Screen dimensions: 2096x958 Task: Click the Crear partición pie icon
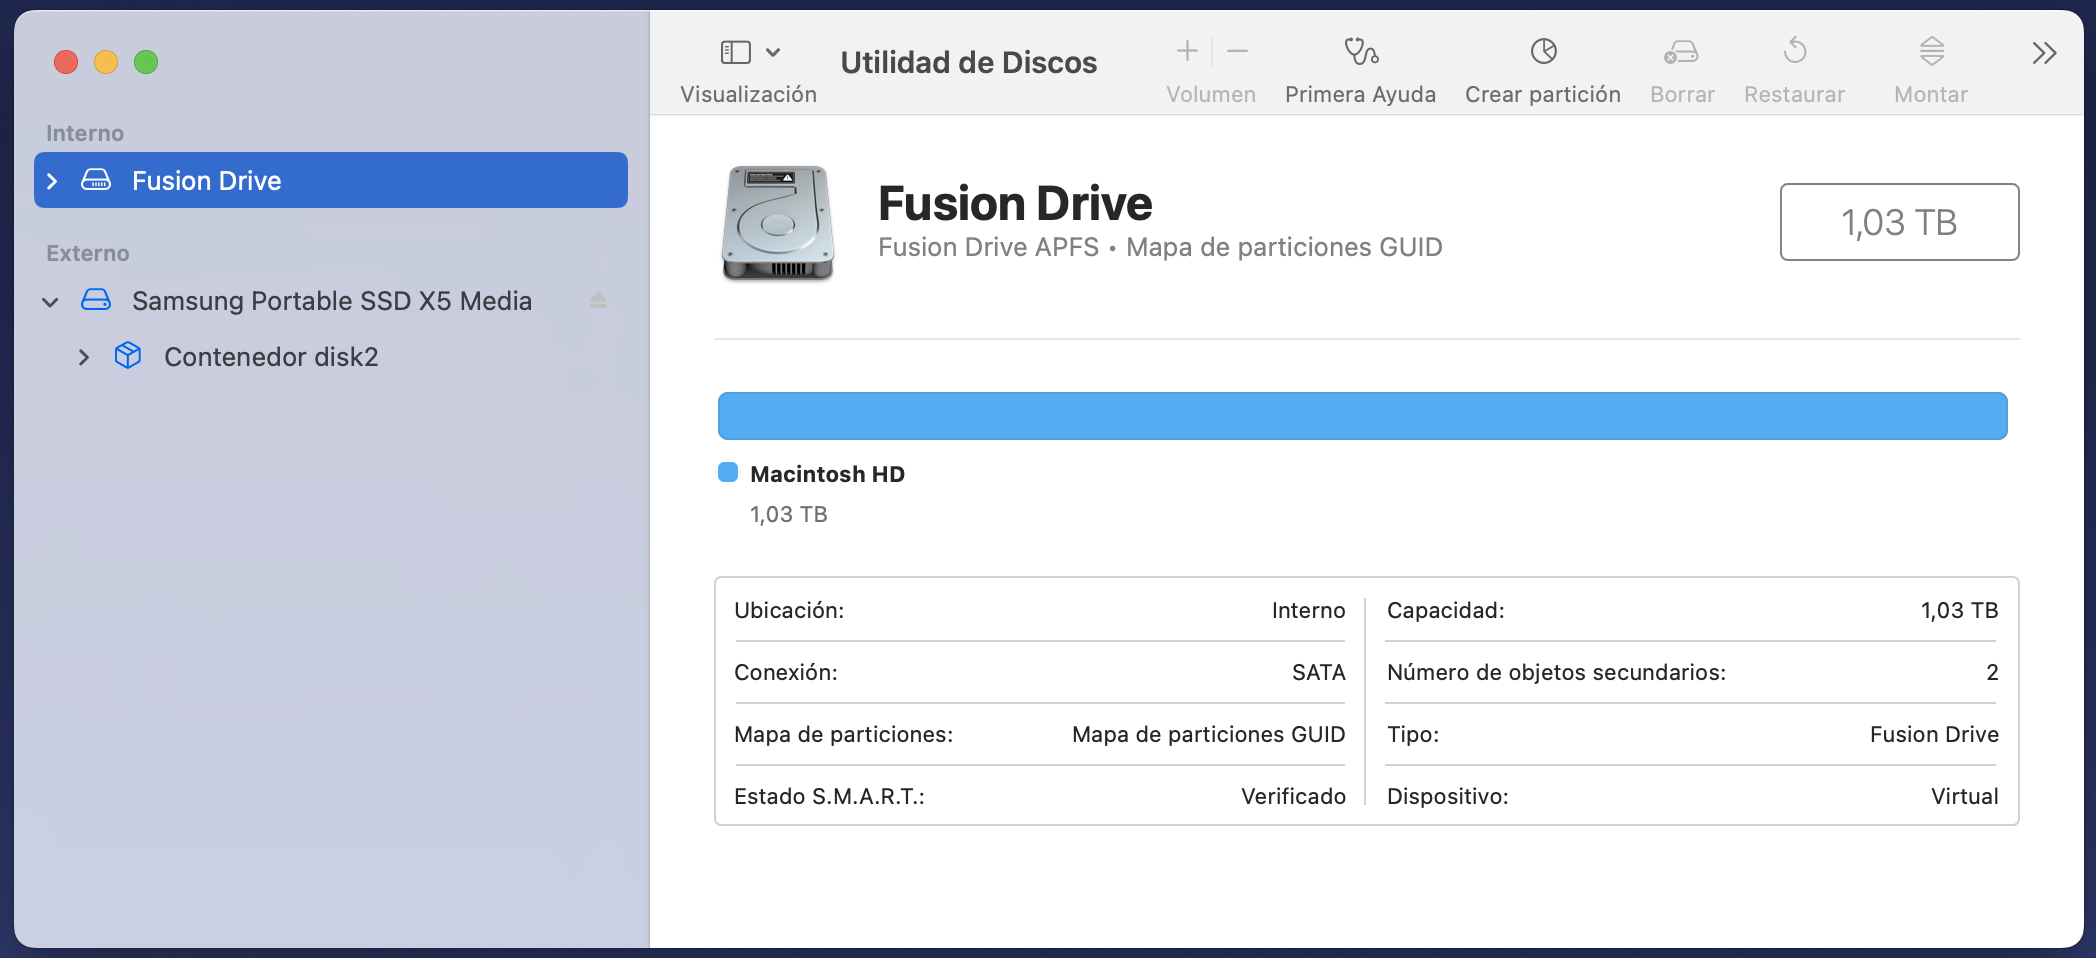[x=1544, y=51]
